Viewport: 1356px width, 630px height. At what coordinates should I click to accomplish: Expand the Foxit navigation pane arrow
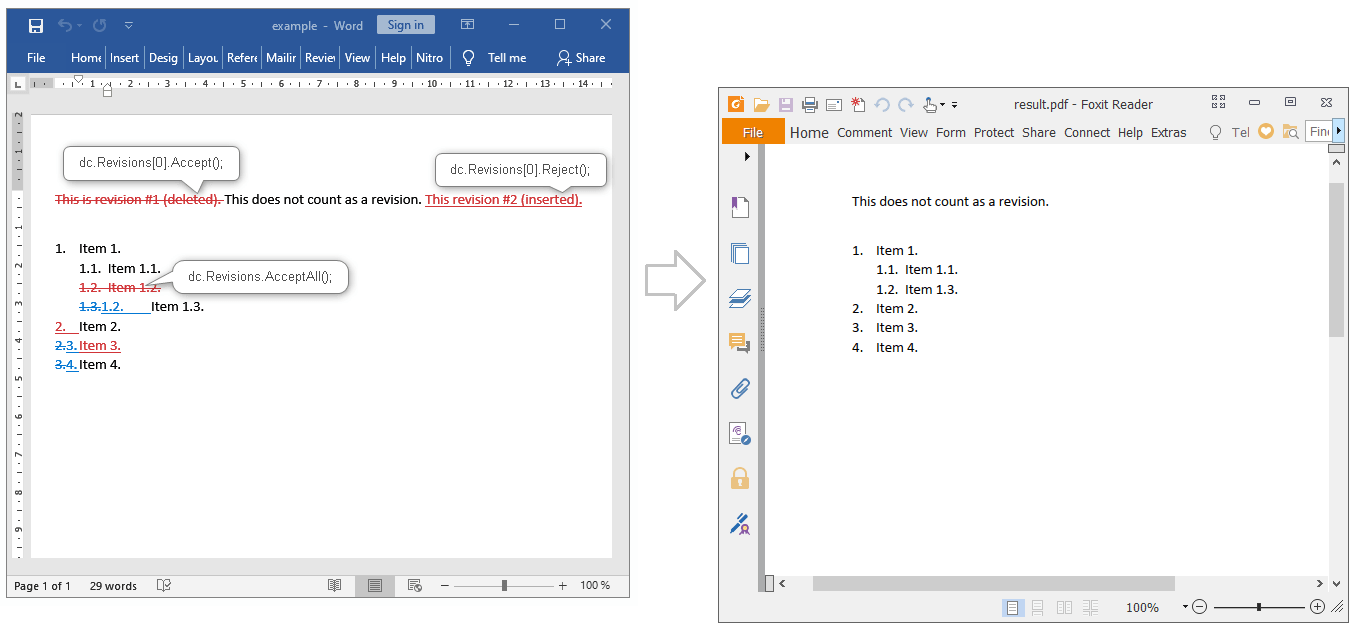tap(746, 157)
